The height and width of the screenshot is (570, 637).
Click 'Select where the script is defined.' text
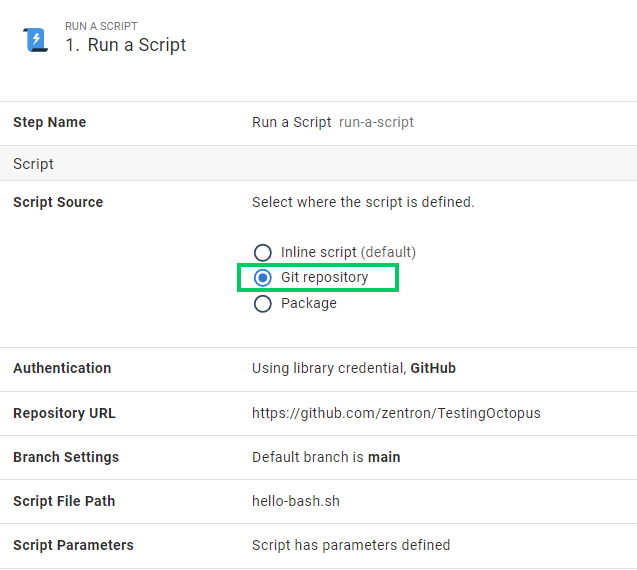[363, 202]
